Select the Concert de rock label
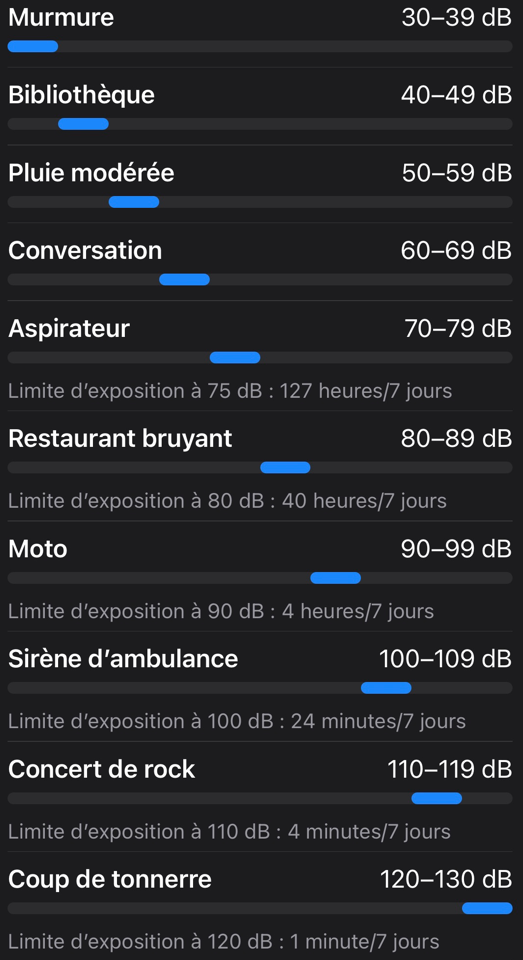This screenshot has width=523, height=960. [x=102, y=769]
